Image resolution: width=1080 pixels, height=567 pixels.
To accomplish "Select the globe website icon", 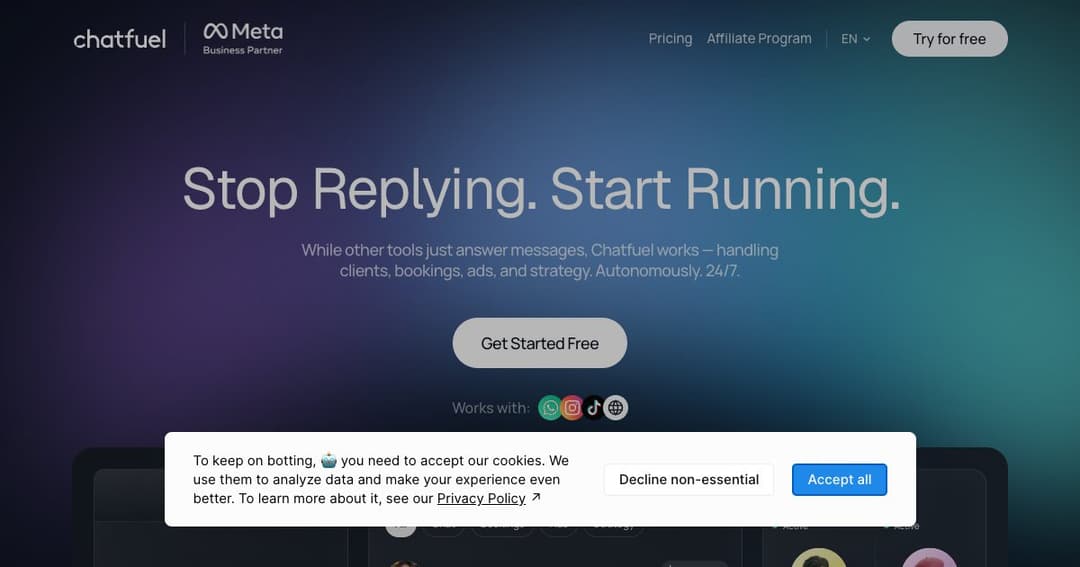I will click(x=616, y=408).
